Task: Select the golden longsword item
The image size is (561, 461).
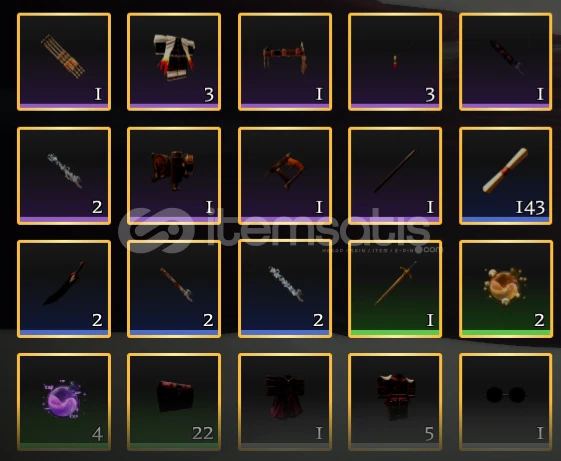Action: tap(395, 289)
